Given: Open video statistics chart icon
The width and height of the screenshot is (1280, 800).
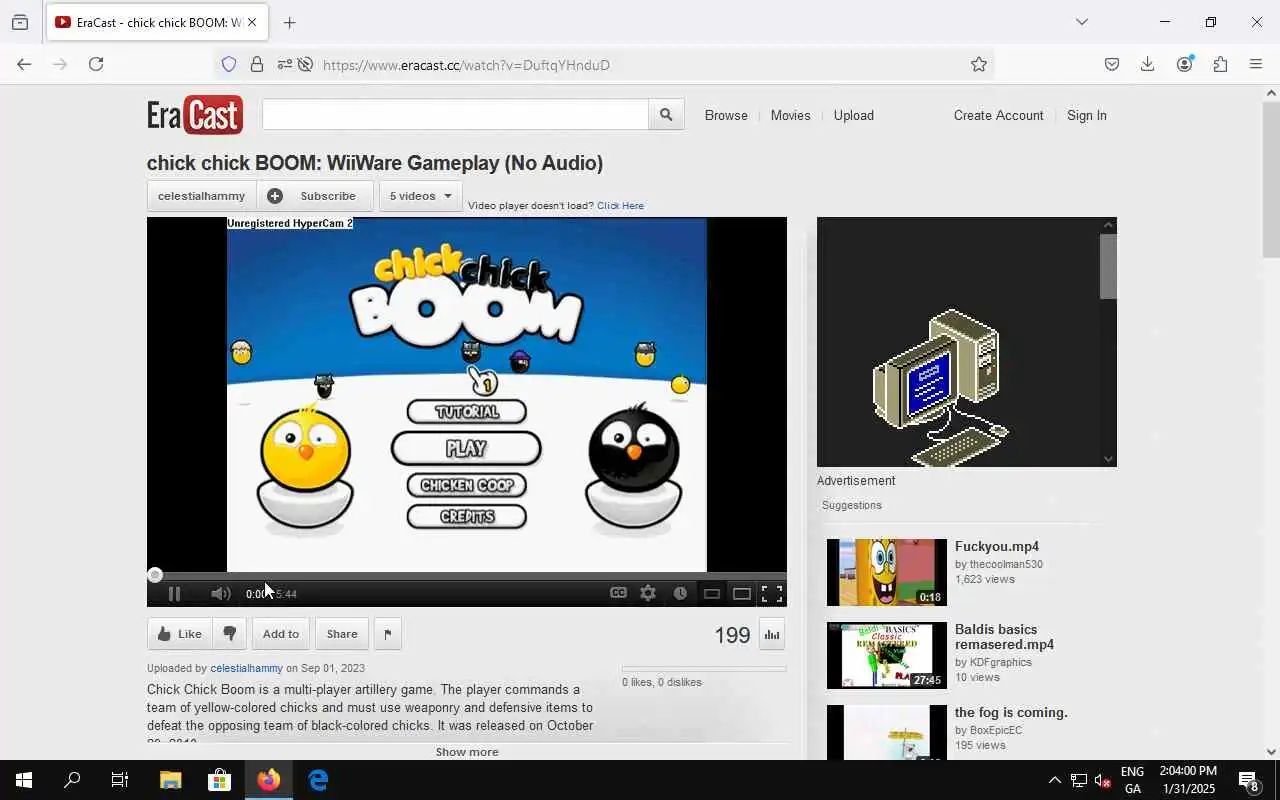Looking at the screenshot, I should click(772, 634).
